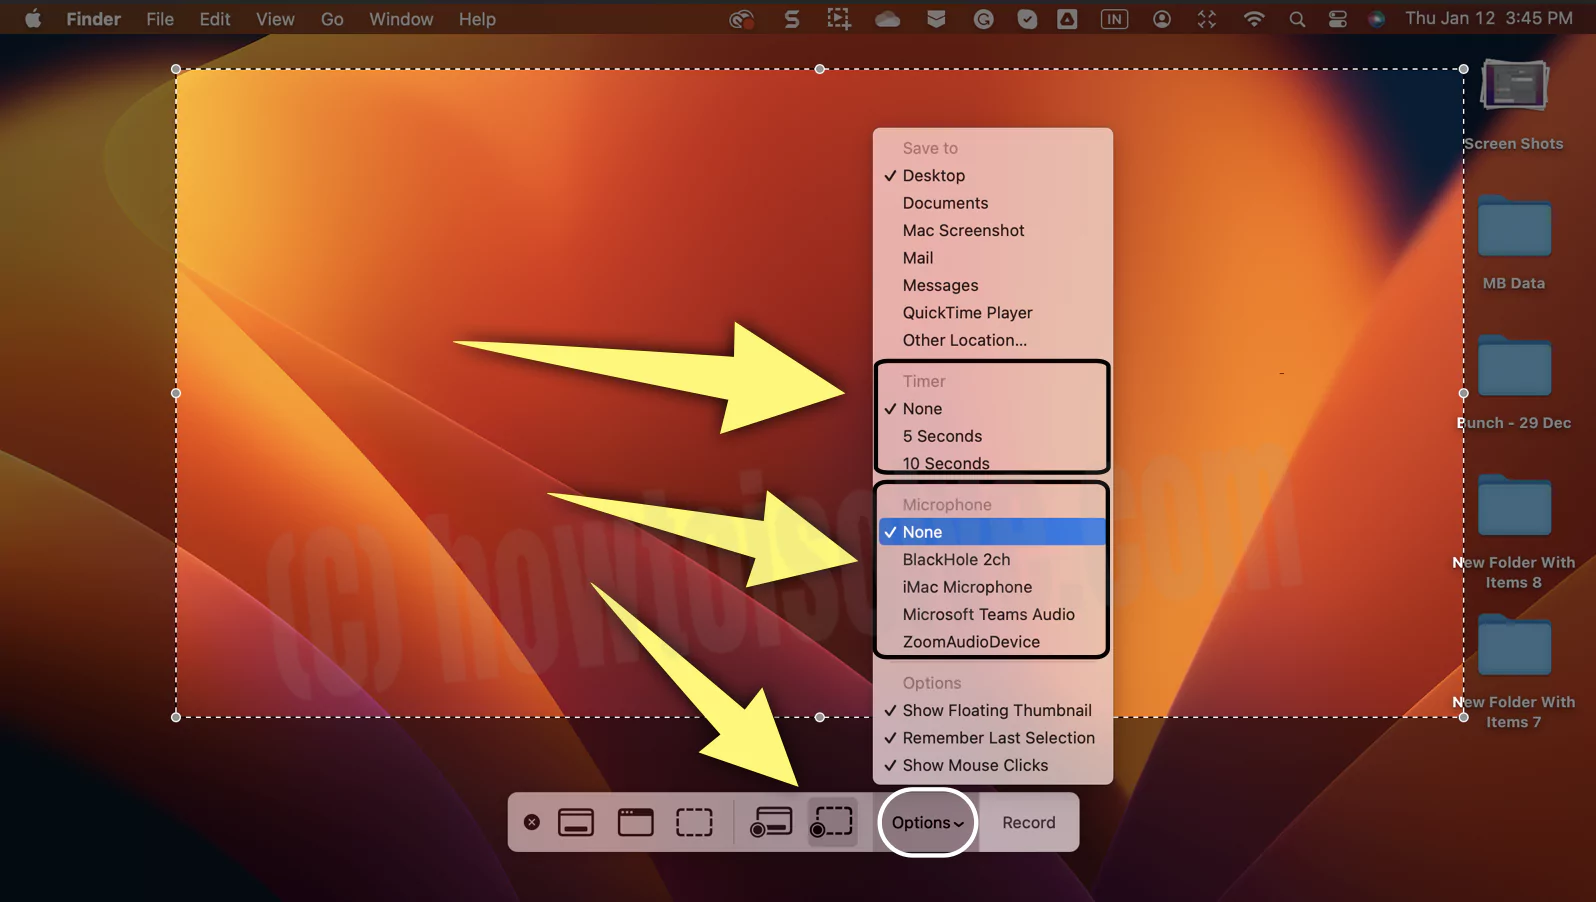The width and height of the screenshot is (1596, 902).
Task: Open the Finder menu
Action: (93, 19)
